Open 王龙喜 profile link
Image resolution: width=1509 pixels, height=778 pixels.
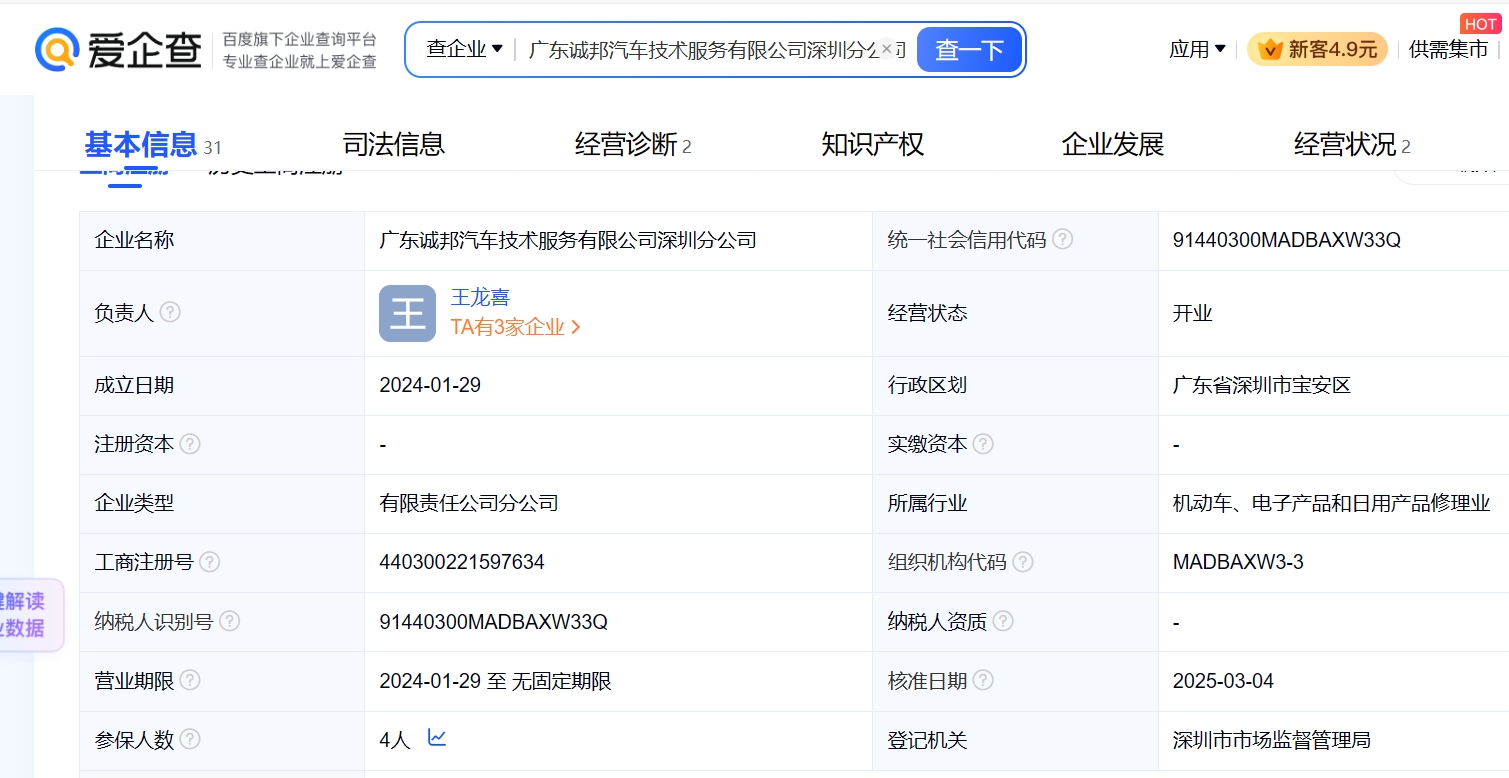pos(480,297)
